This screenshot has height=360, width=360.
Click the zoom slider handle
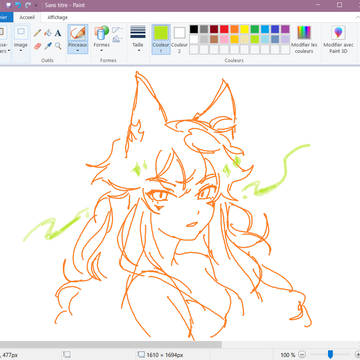click(x=330, y=354)
